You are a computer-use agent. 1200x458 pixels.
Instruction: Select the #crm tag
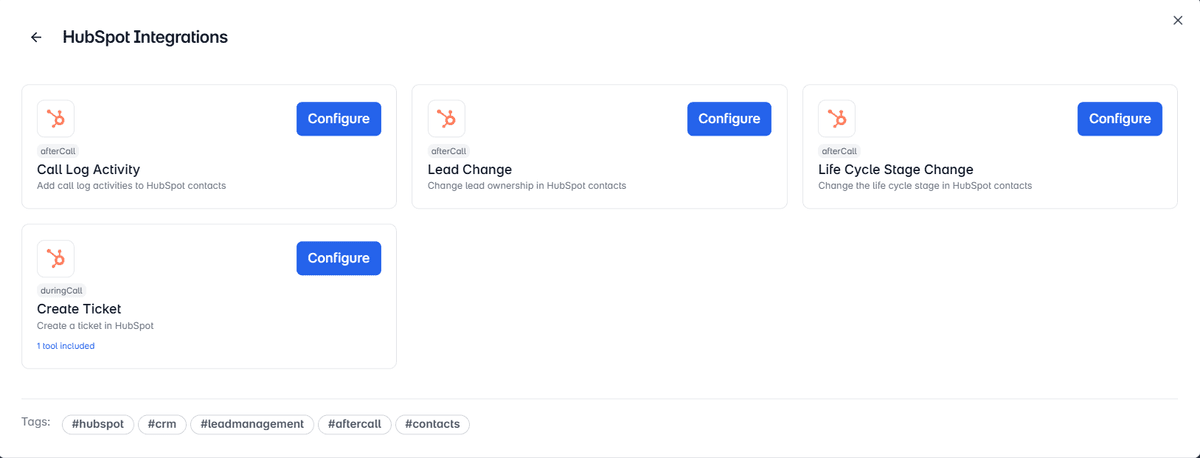click(x=162, y=424)
